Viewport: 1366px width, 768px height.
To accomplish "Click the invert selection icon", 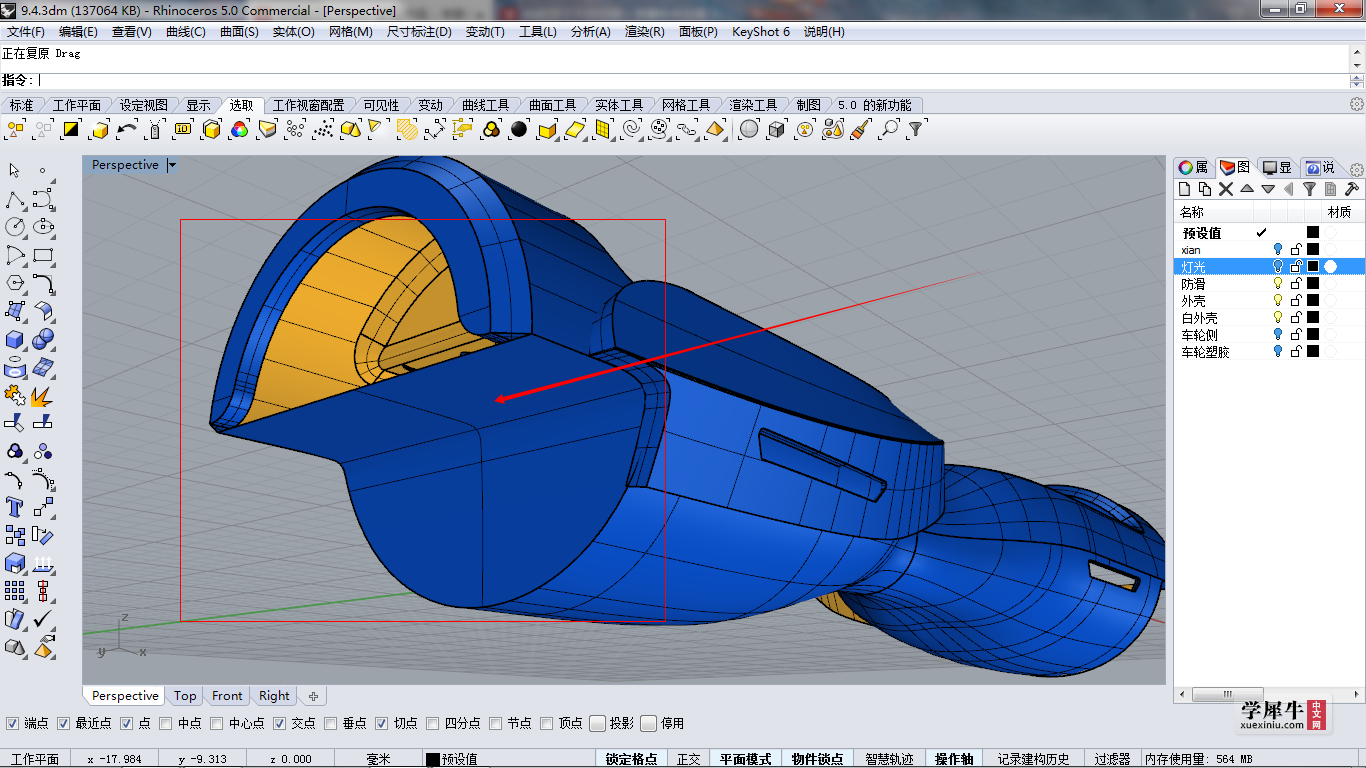I will (x=71, y=129).
